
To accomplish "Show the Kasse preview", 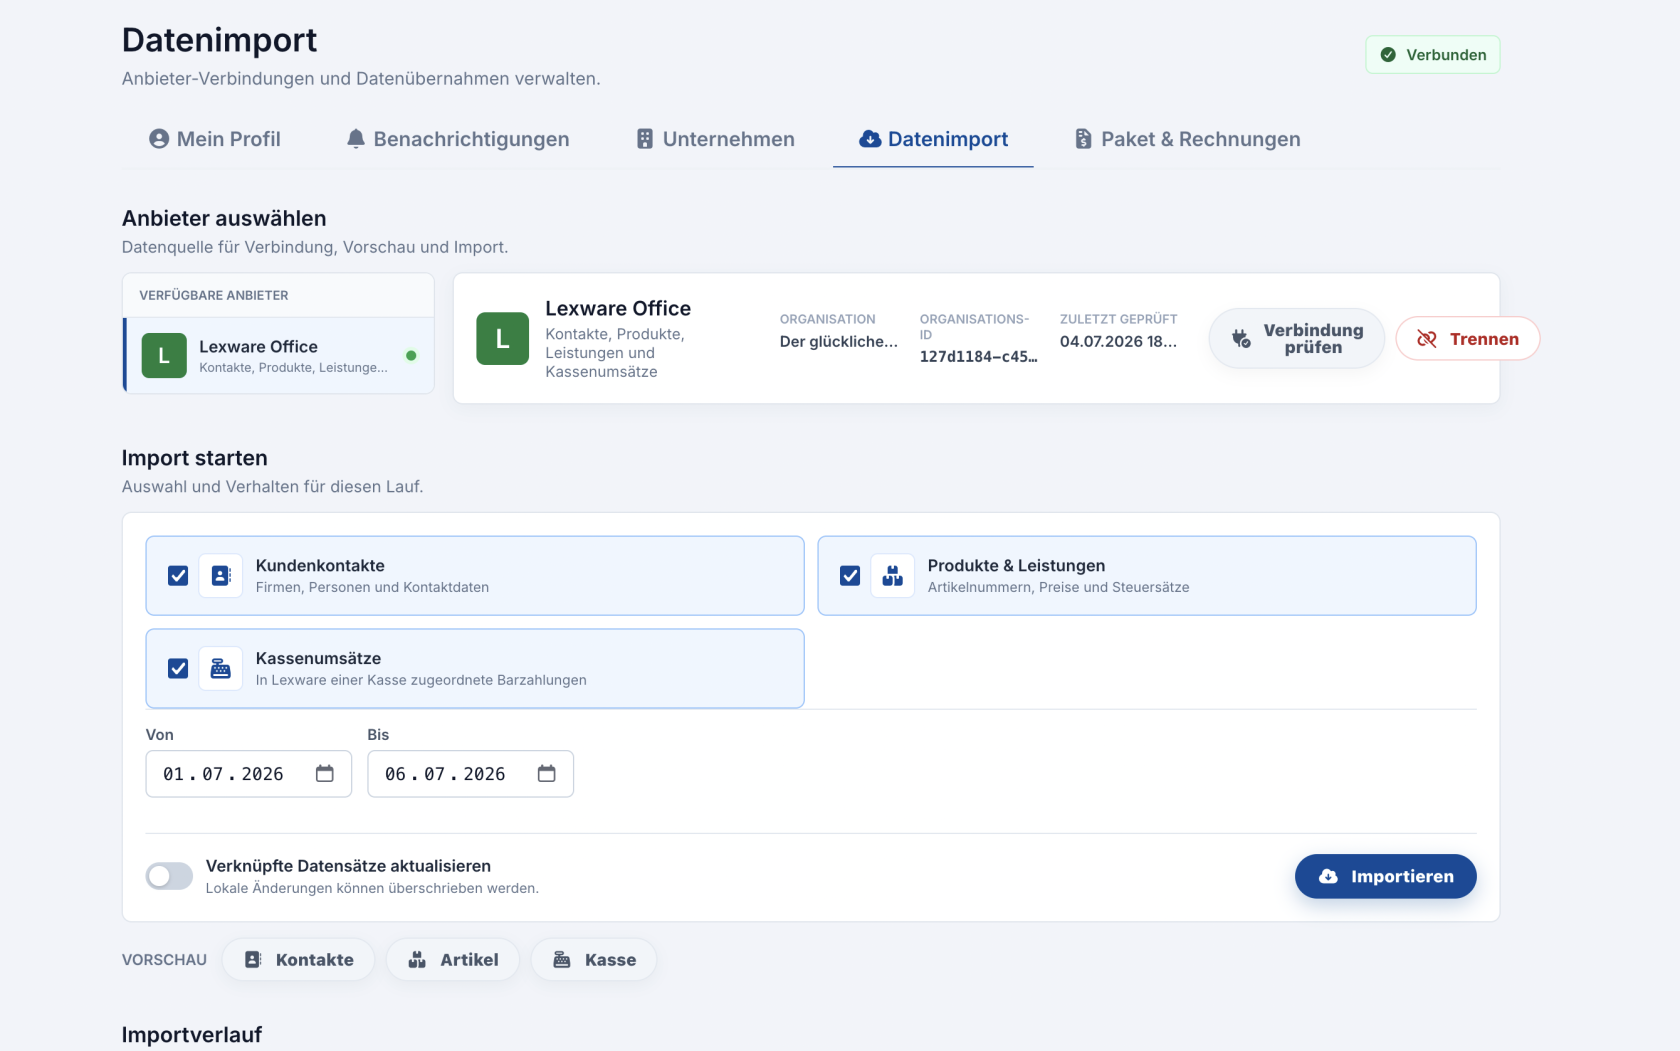I will [594, 960].
